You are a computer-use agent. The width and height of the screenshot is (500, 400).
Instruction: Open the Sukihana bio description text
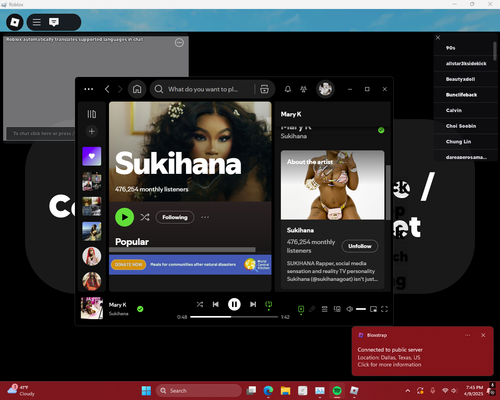332,271
